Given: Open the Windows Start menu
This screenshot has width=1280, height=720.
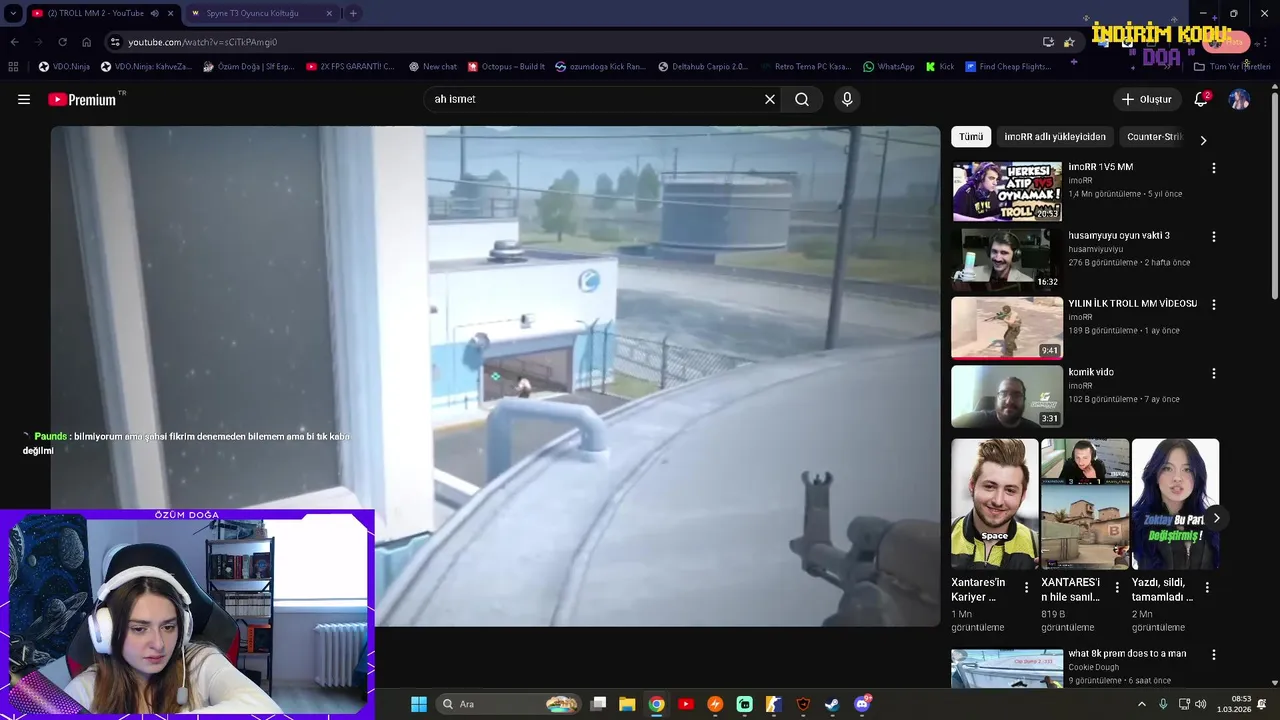Looking at the screenshot, I should 419,704.
